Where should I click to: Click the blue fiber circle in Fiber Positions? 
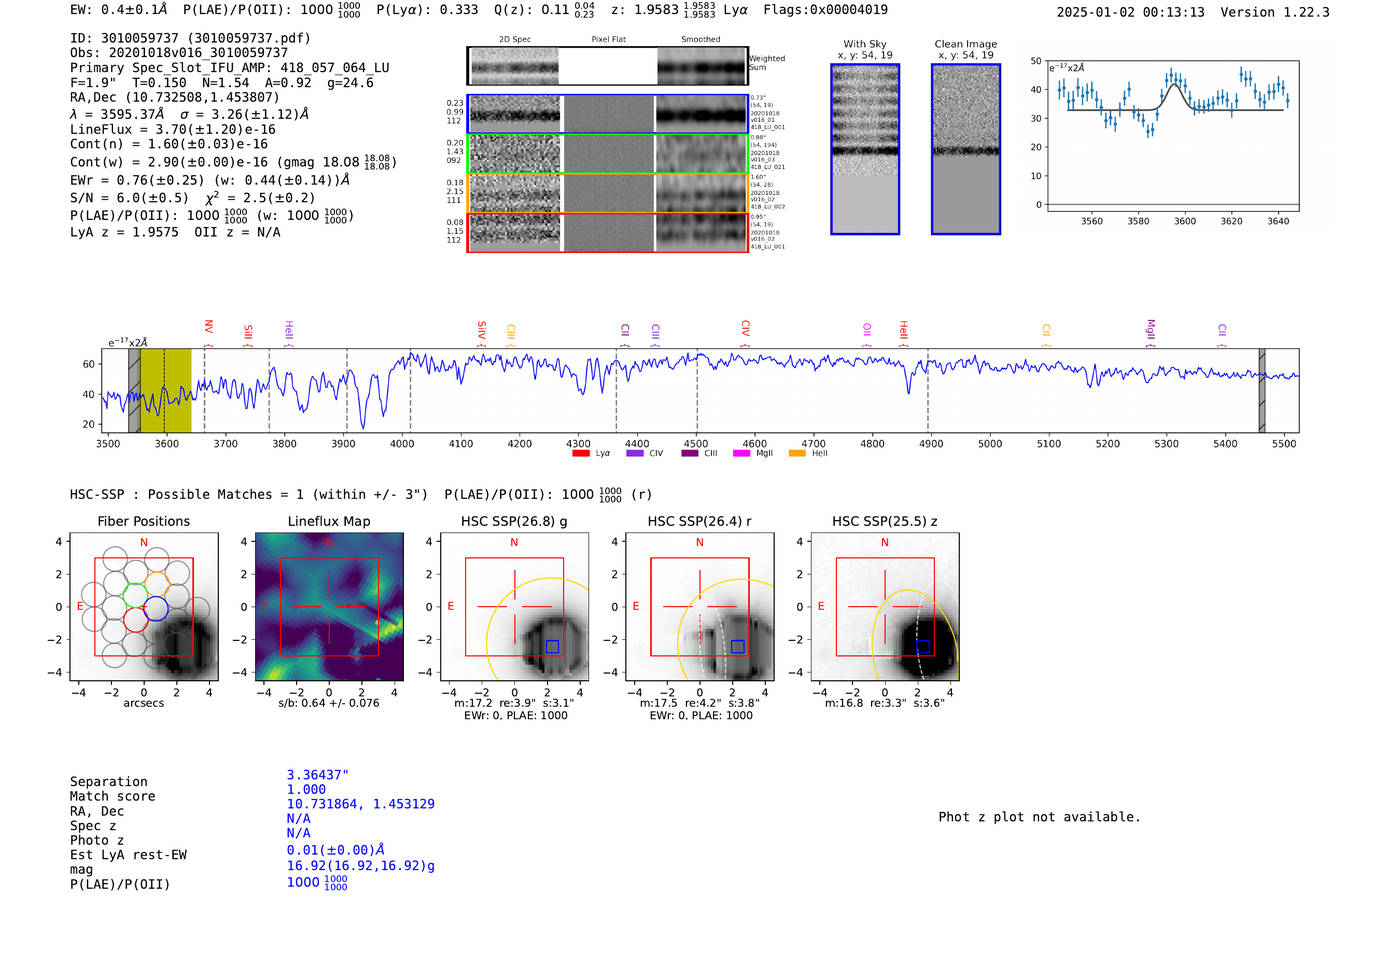(157, 607)
